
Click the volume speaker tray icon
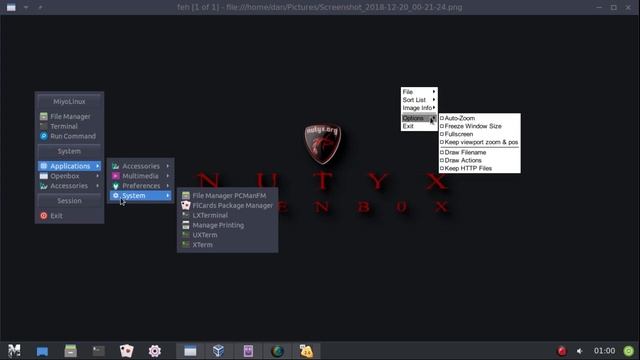(x=580, y=351)
